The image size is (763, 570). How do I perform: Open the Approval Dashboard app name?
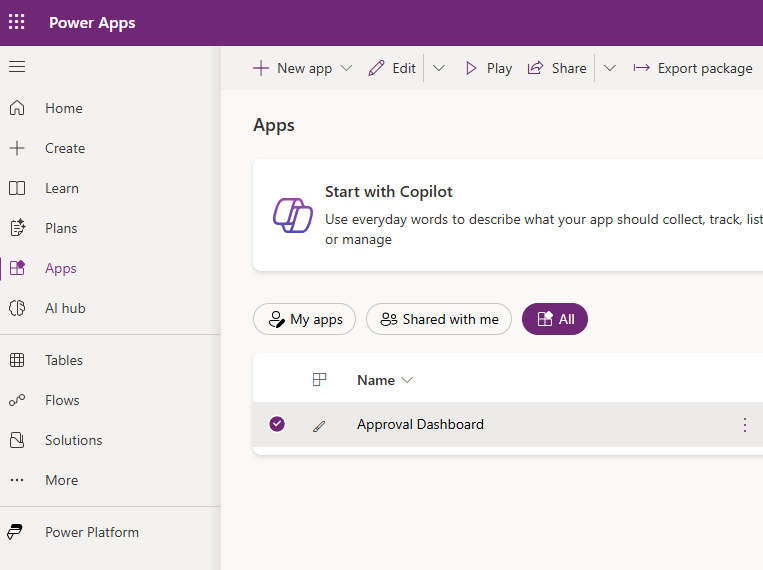[420, 424]
